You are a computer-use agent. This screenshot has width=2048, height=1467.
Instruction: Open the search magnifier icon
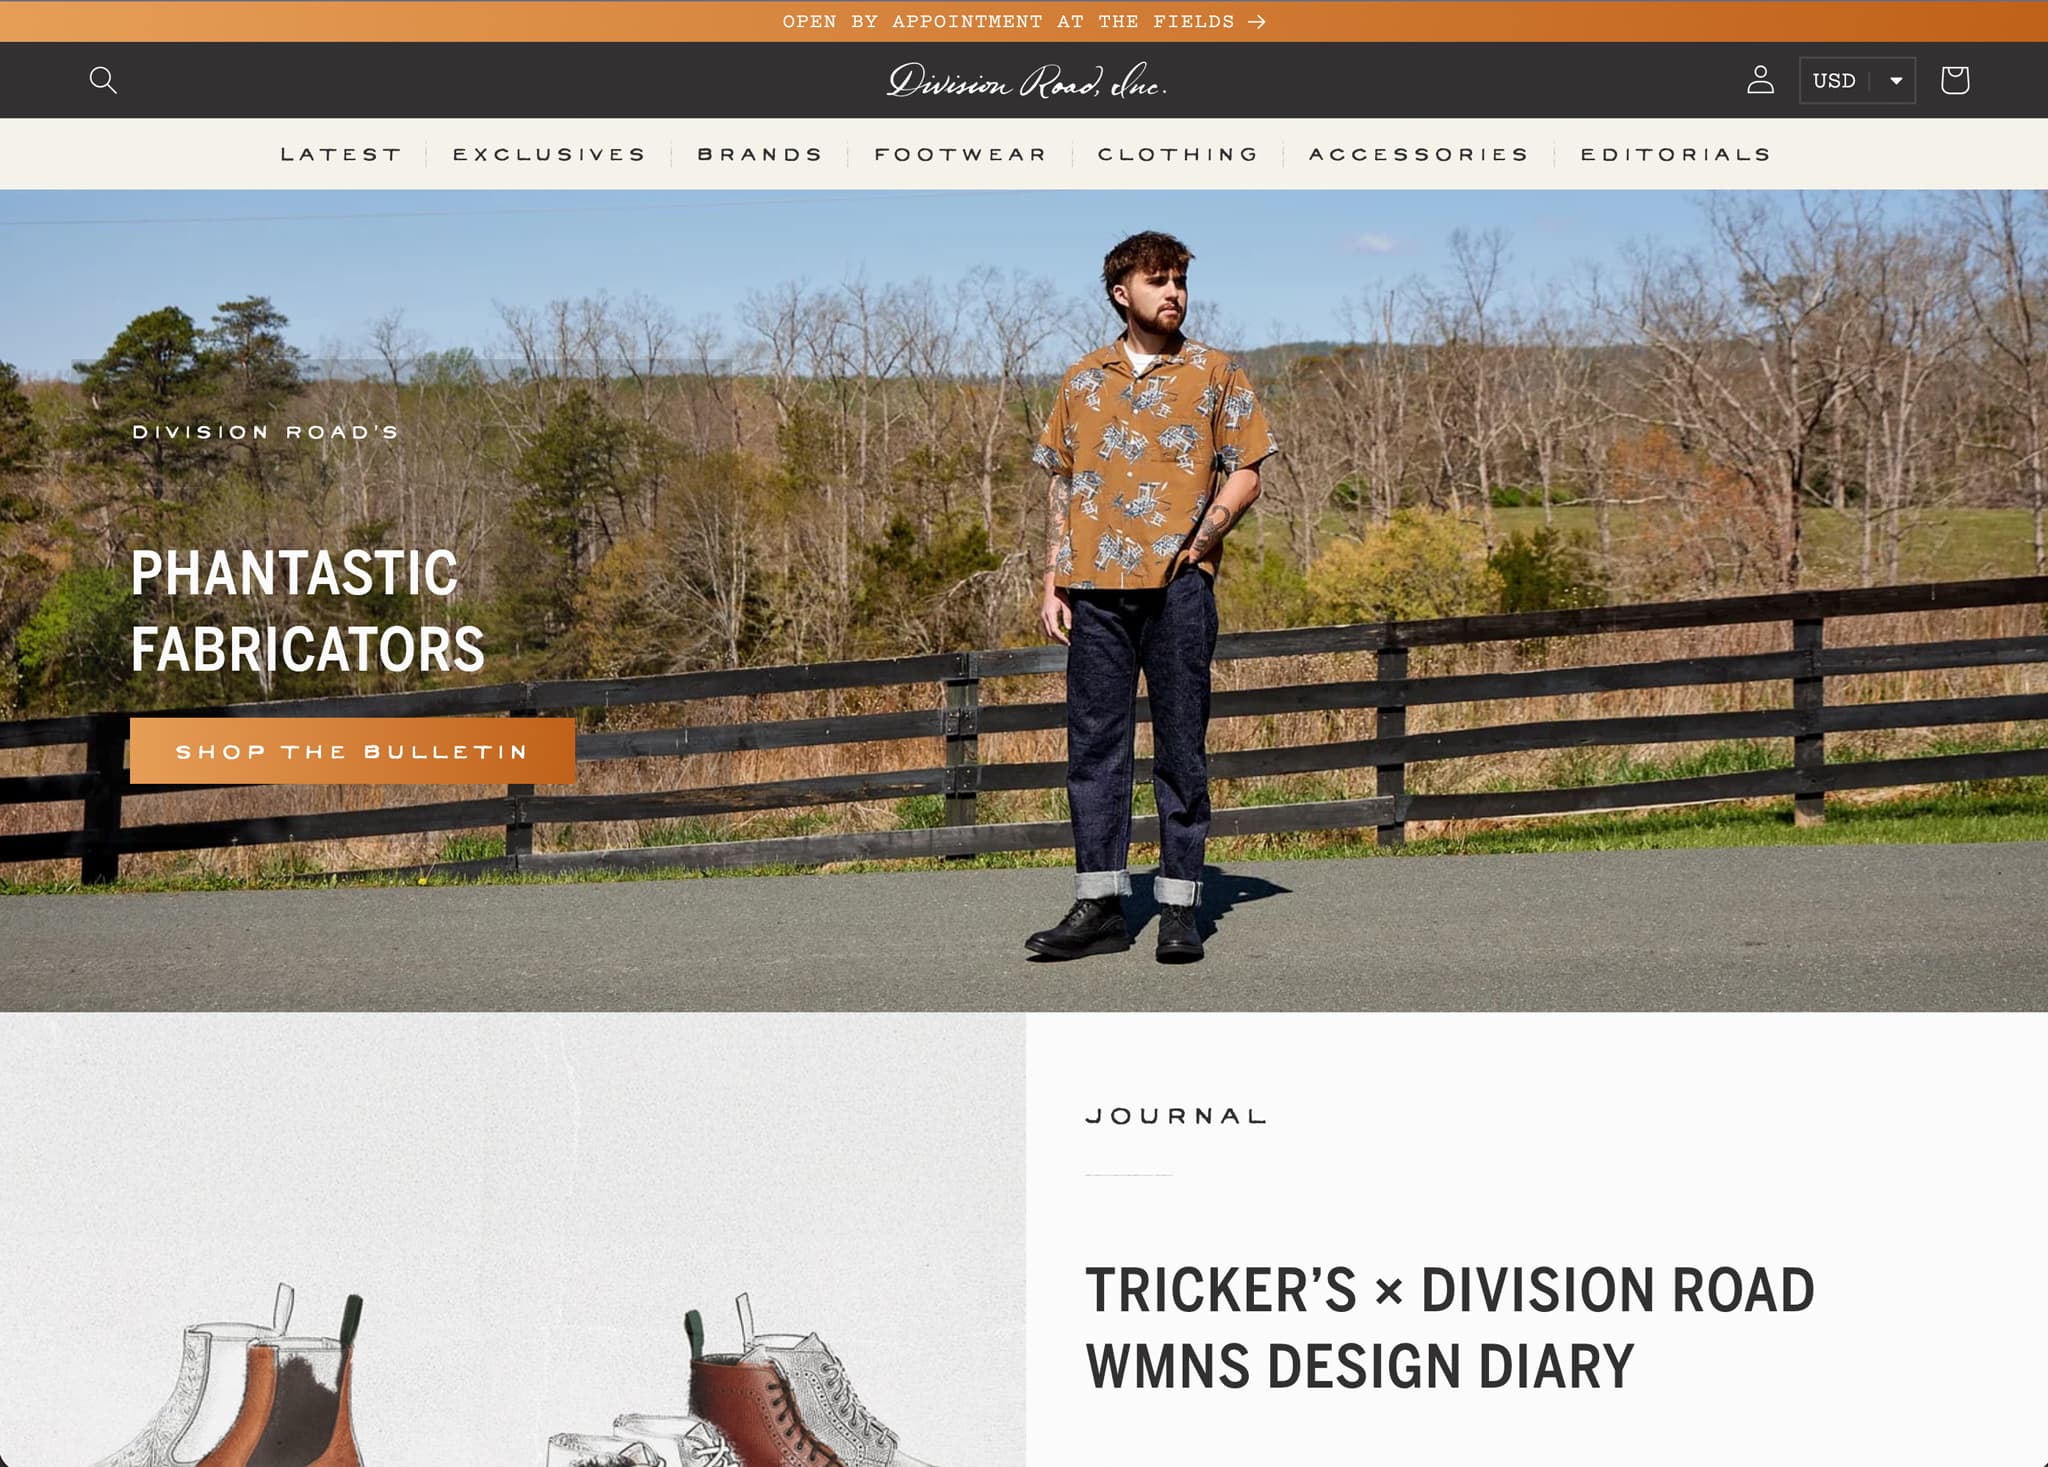(x=103, y=80)
